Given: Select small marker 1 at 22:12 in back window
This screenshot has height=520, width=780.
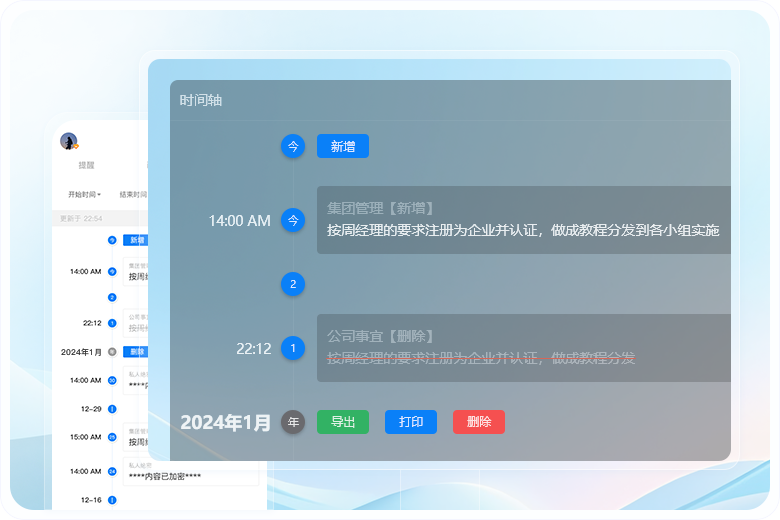Looking at the screenshot, I should point(112,323).
